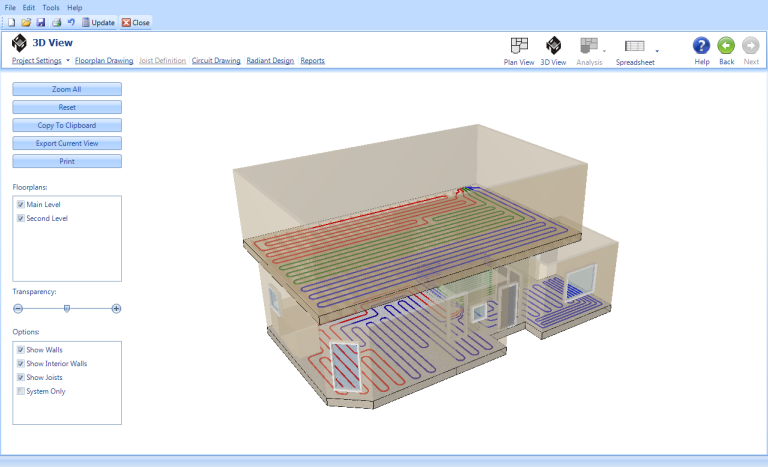Decrease transparency with the minus icon
The width and height of the screenshot is (768, 467).
coord(18,309)
